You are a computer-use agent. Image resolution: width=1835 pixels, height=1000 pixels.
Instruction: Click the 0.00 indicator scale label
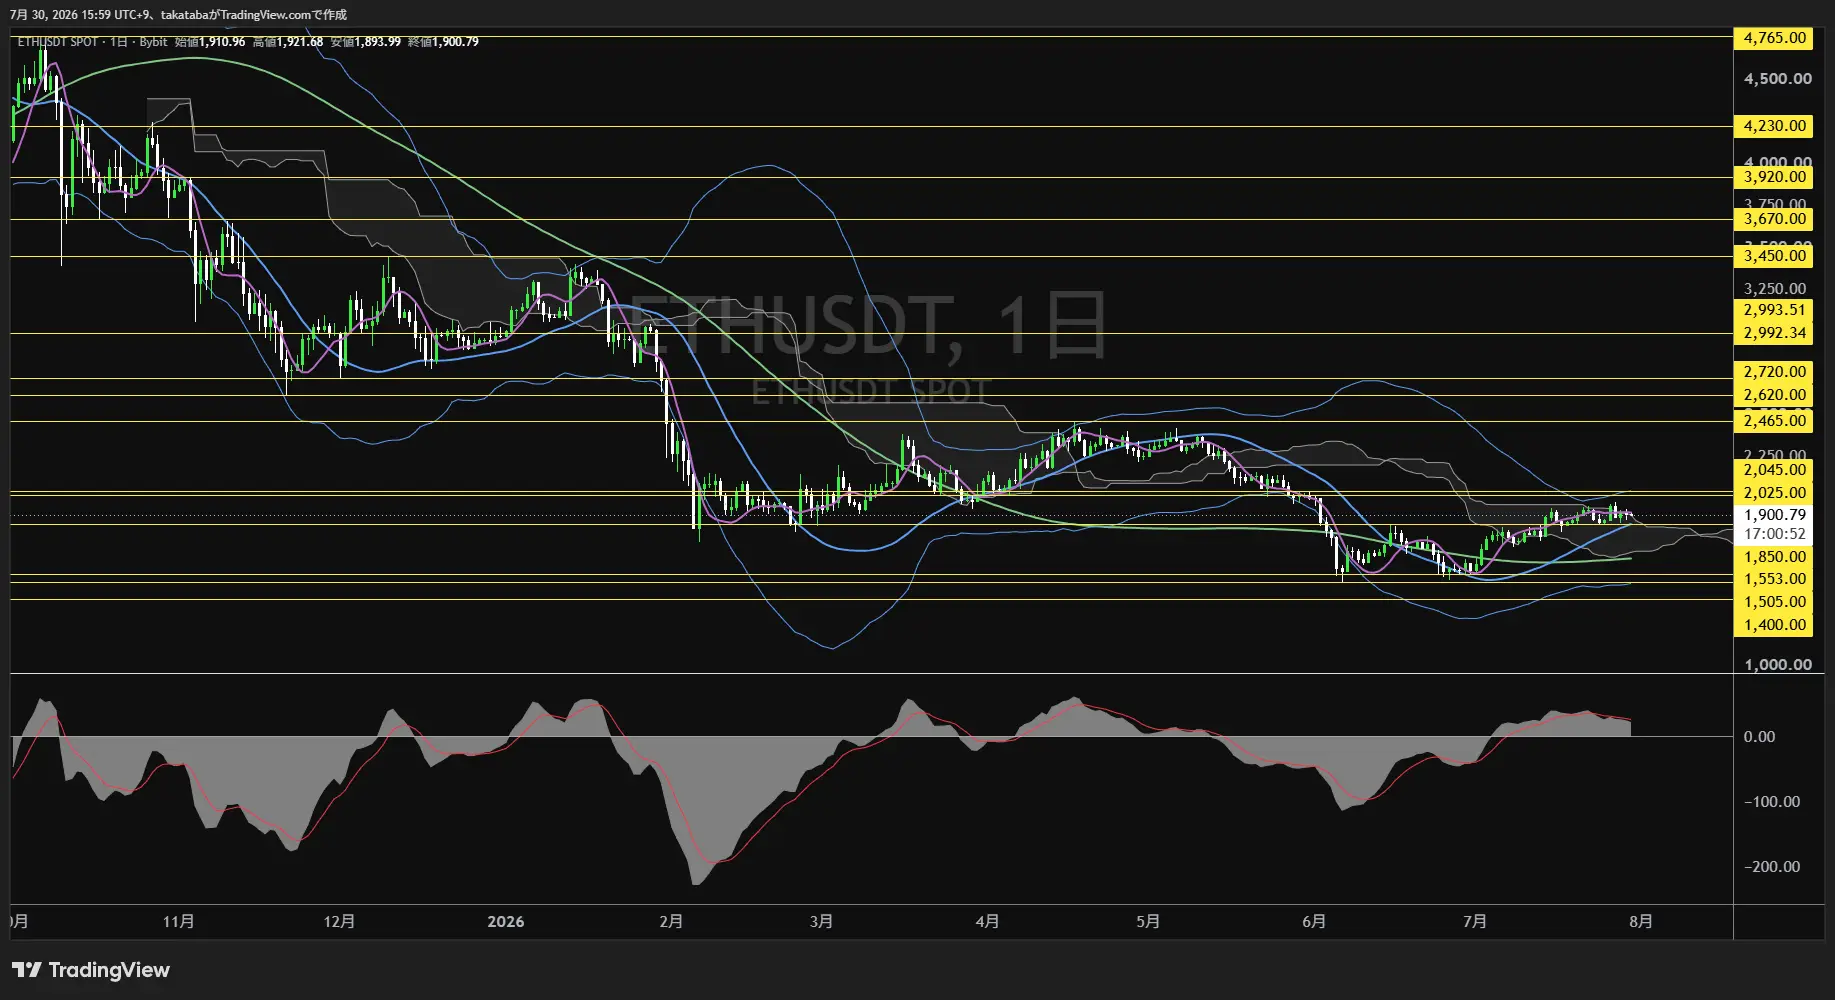[1759, 737]
